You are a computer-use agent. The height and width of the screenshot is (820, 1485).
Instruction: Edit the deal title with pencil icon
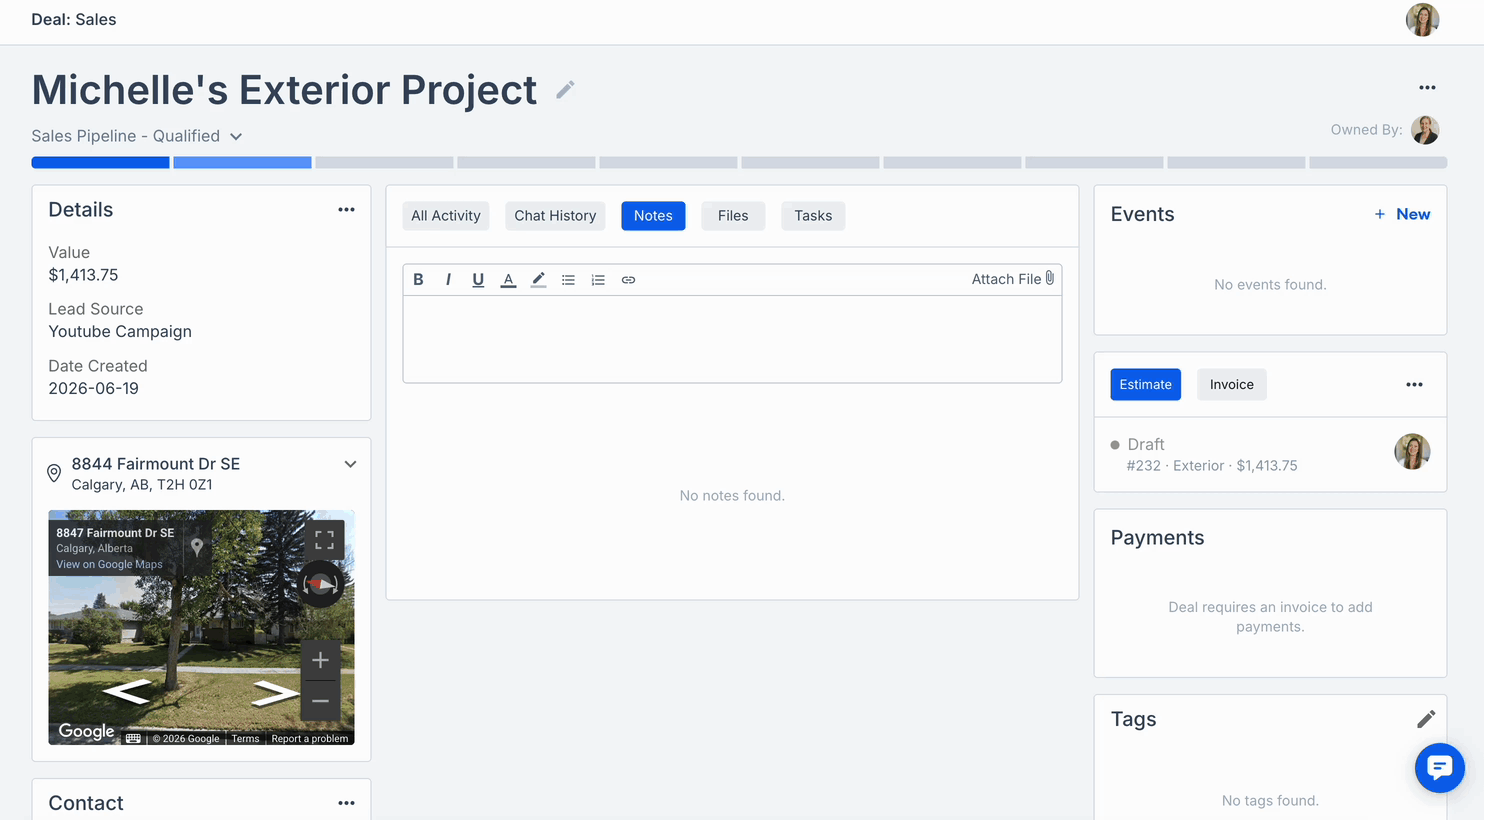click(565, 90)
